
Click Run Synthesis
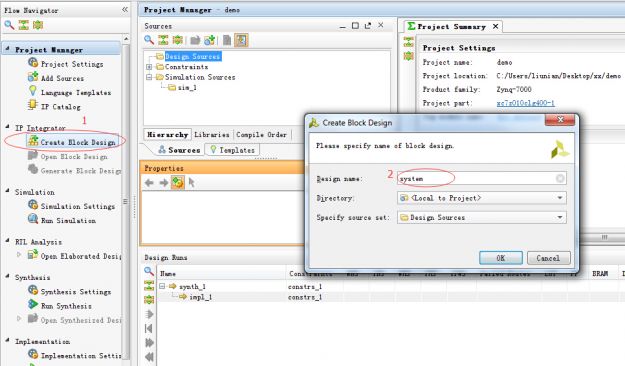point(66,306)
